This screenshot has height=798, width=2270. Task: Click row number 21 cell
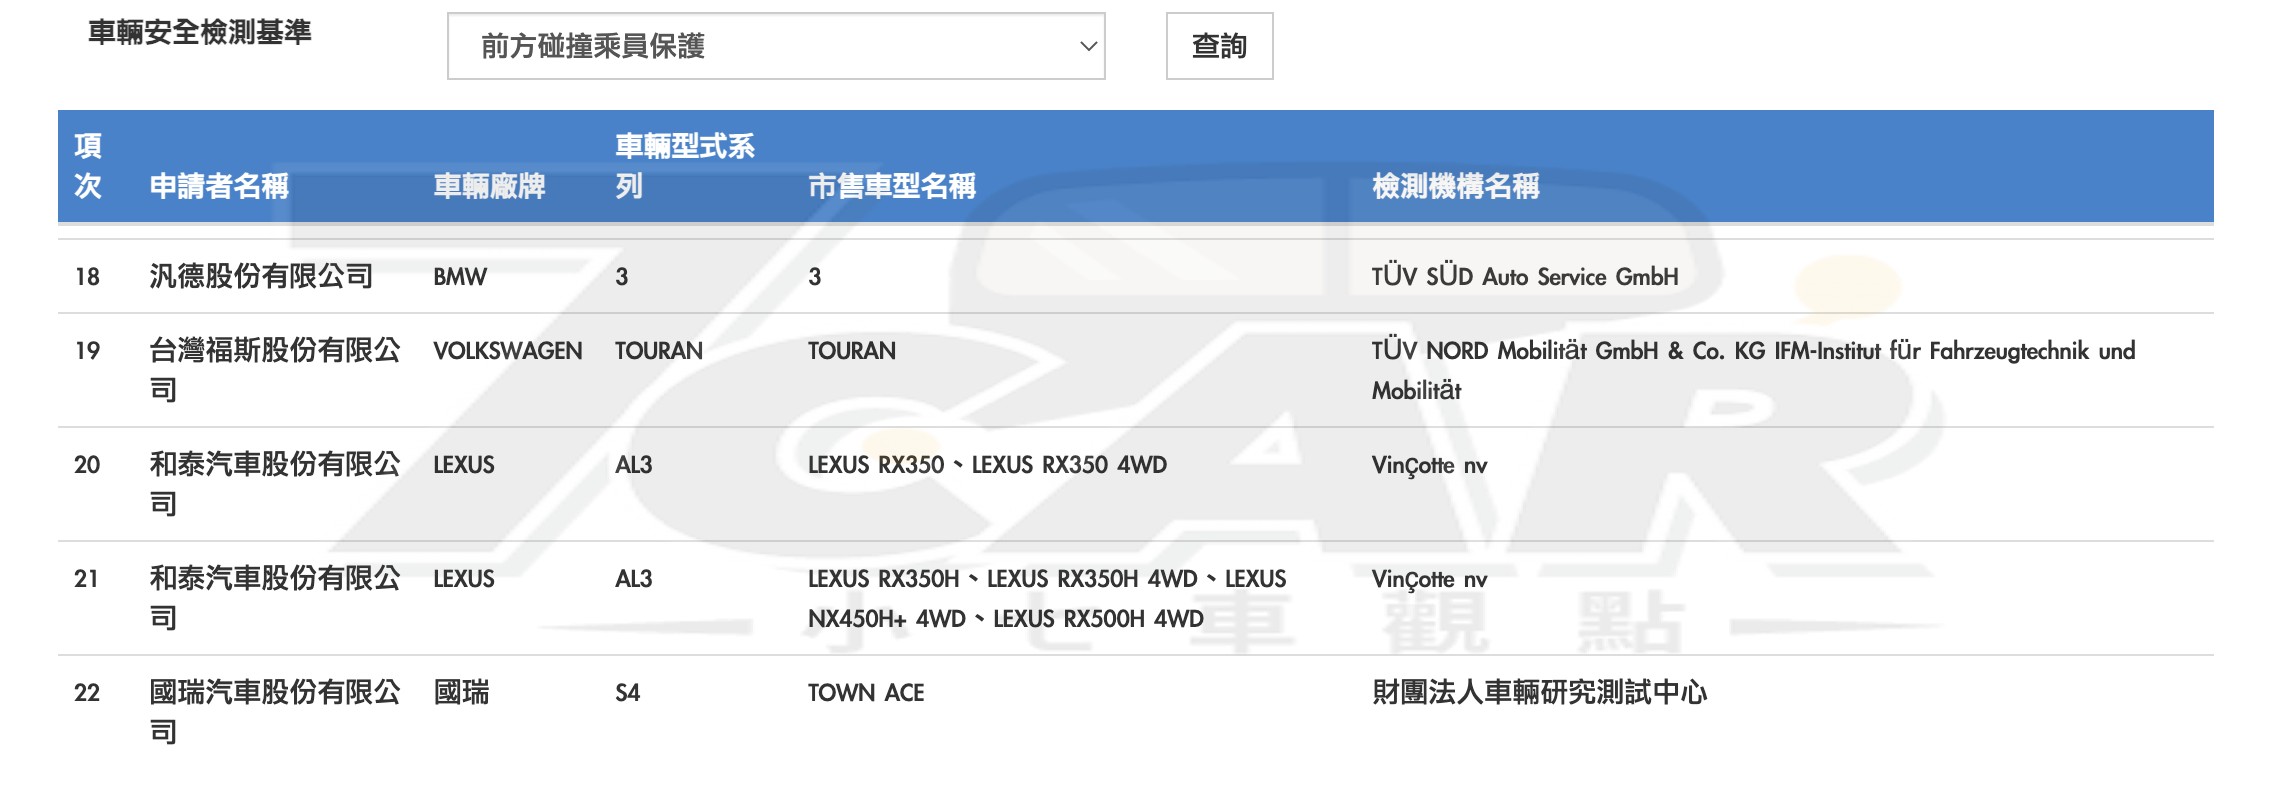87,579
